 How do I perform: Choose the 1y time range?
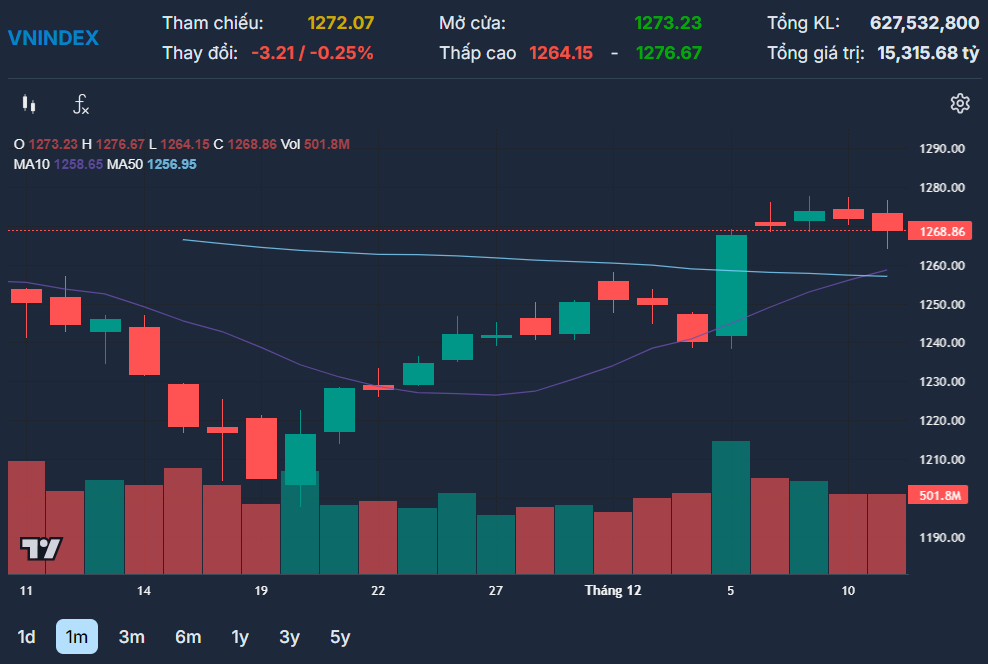240,636
